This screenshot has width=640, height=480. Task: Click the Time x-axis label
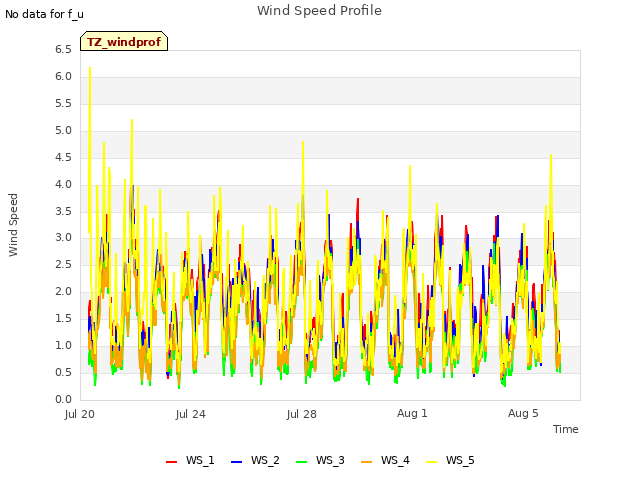(x=566, y=429)
